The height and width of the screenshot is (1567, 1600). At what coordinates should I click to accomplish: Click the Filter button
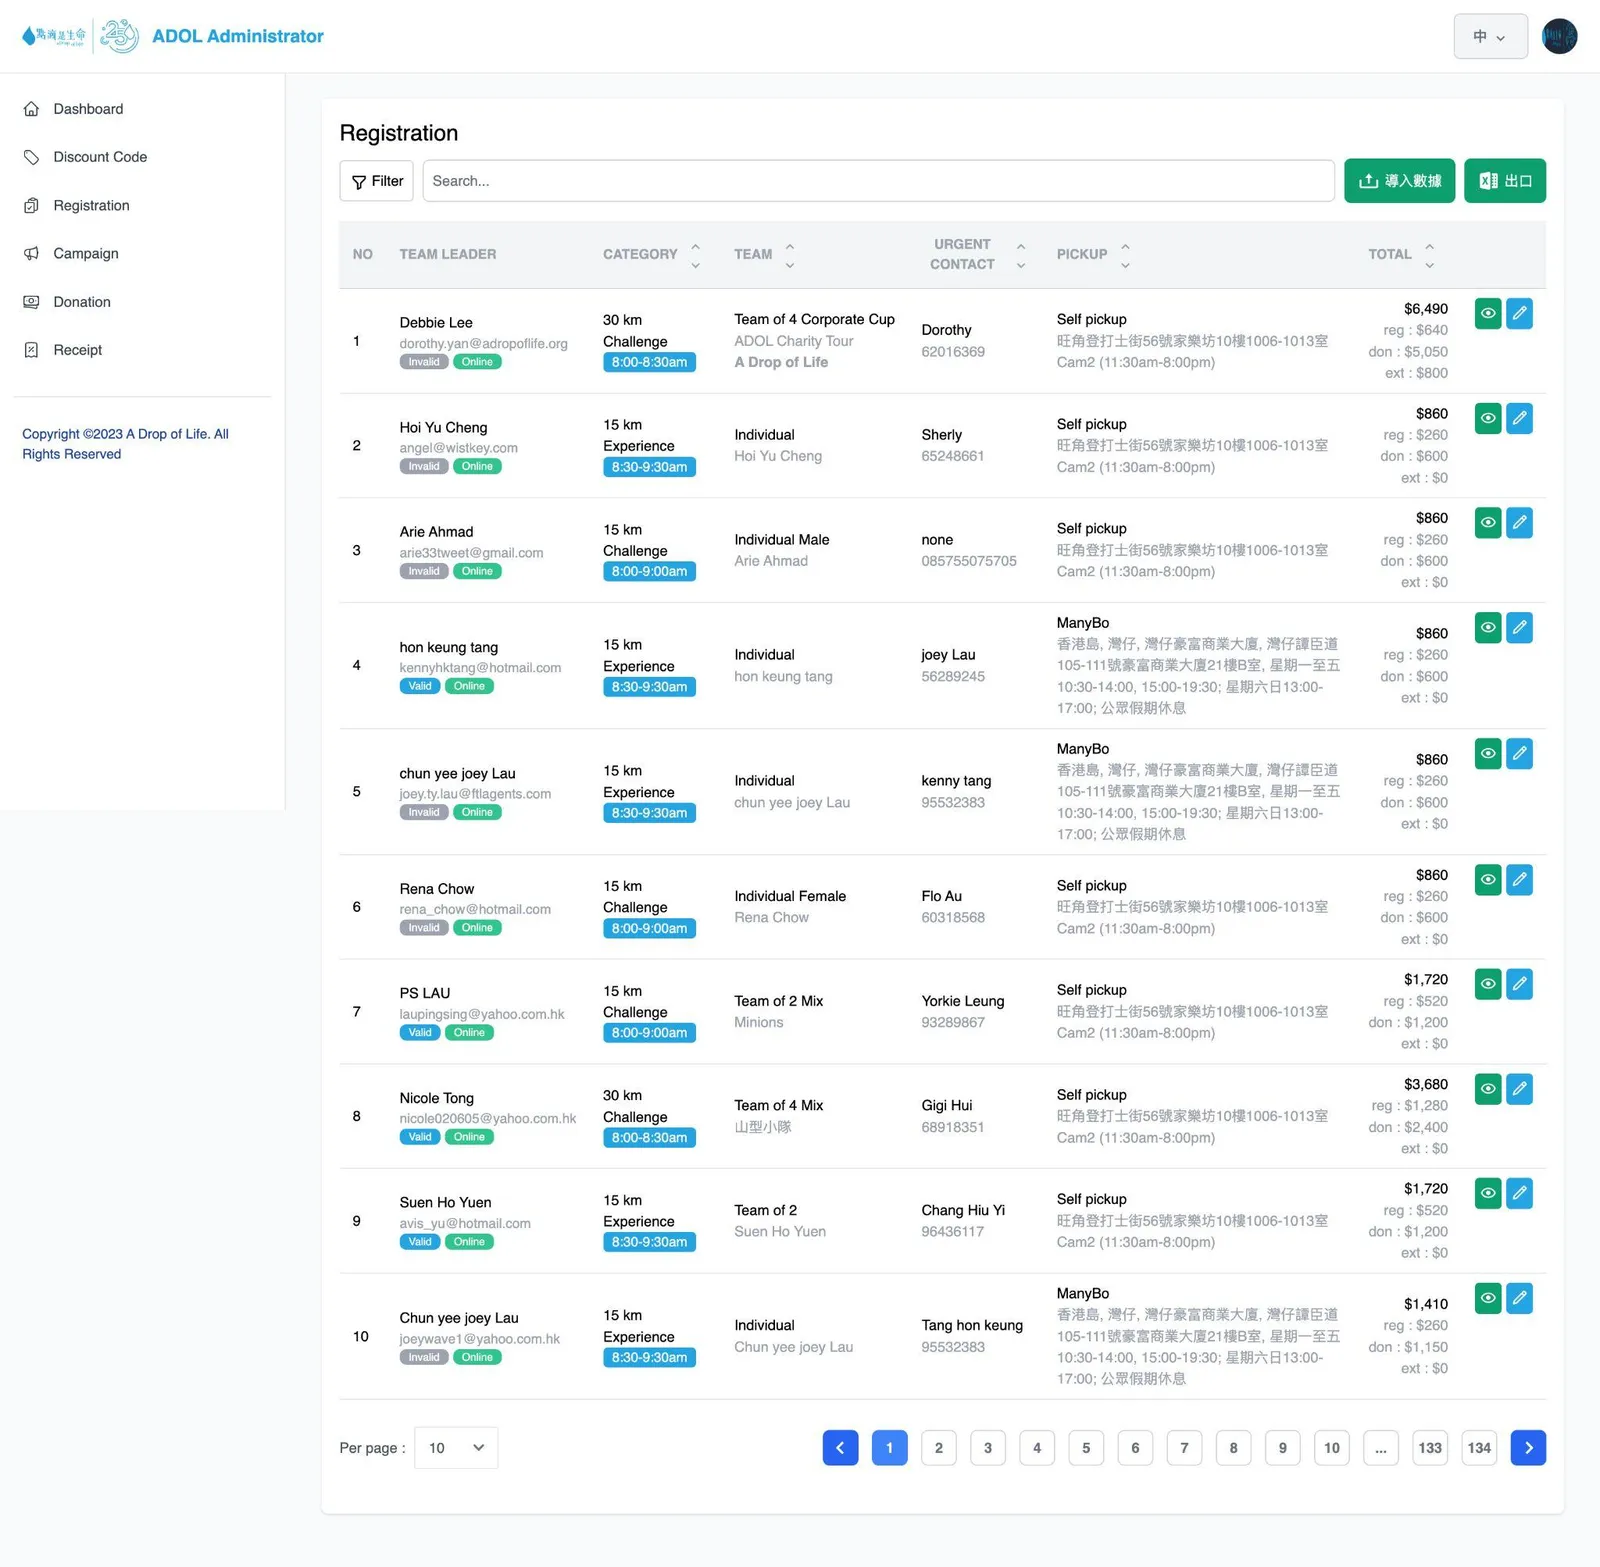(x=377, y=181)
